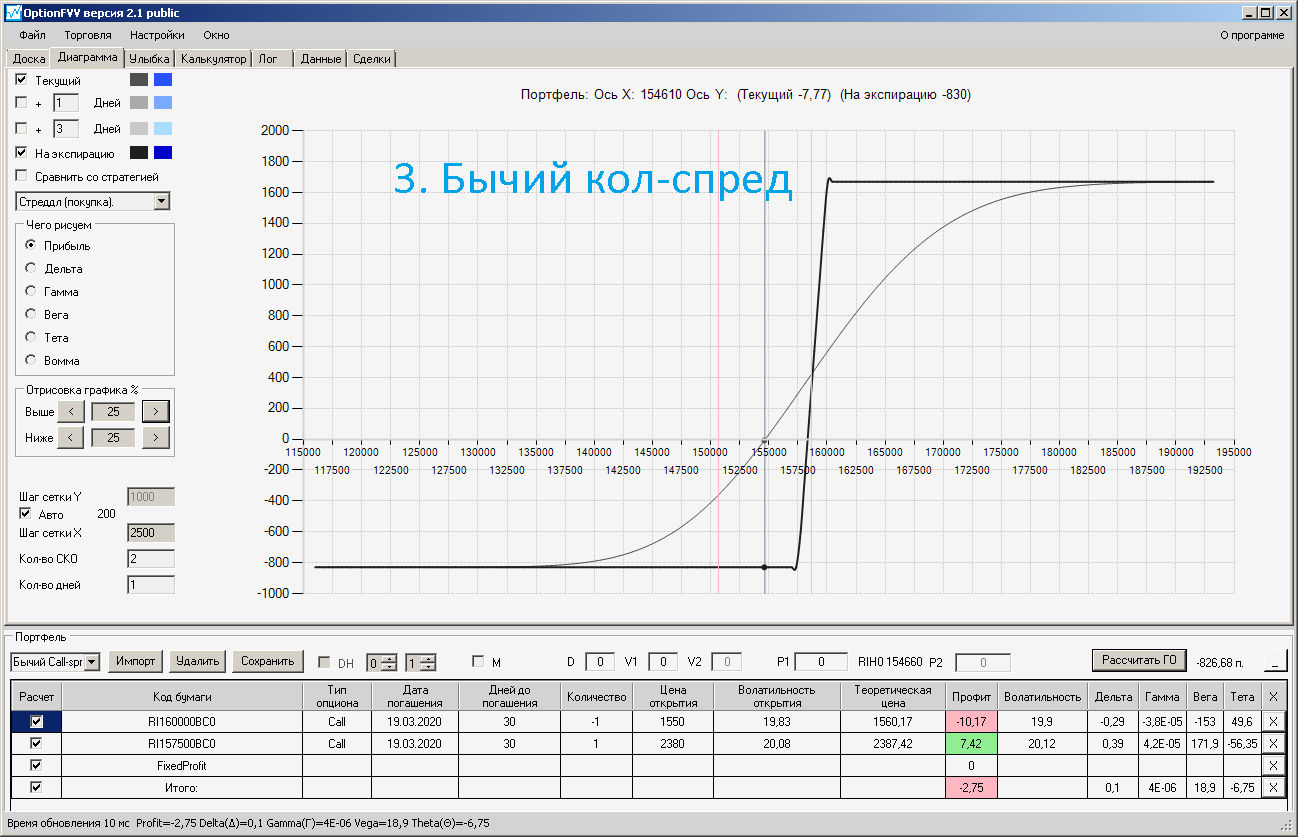Open the Настройки menu
Screen dimensions: 1298x840
coord(157,35)
